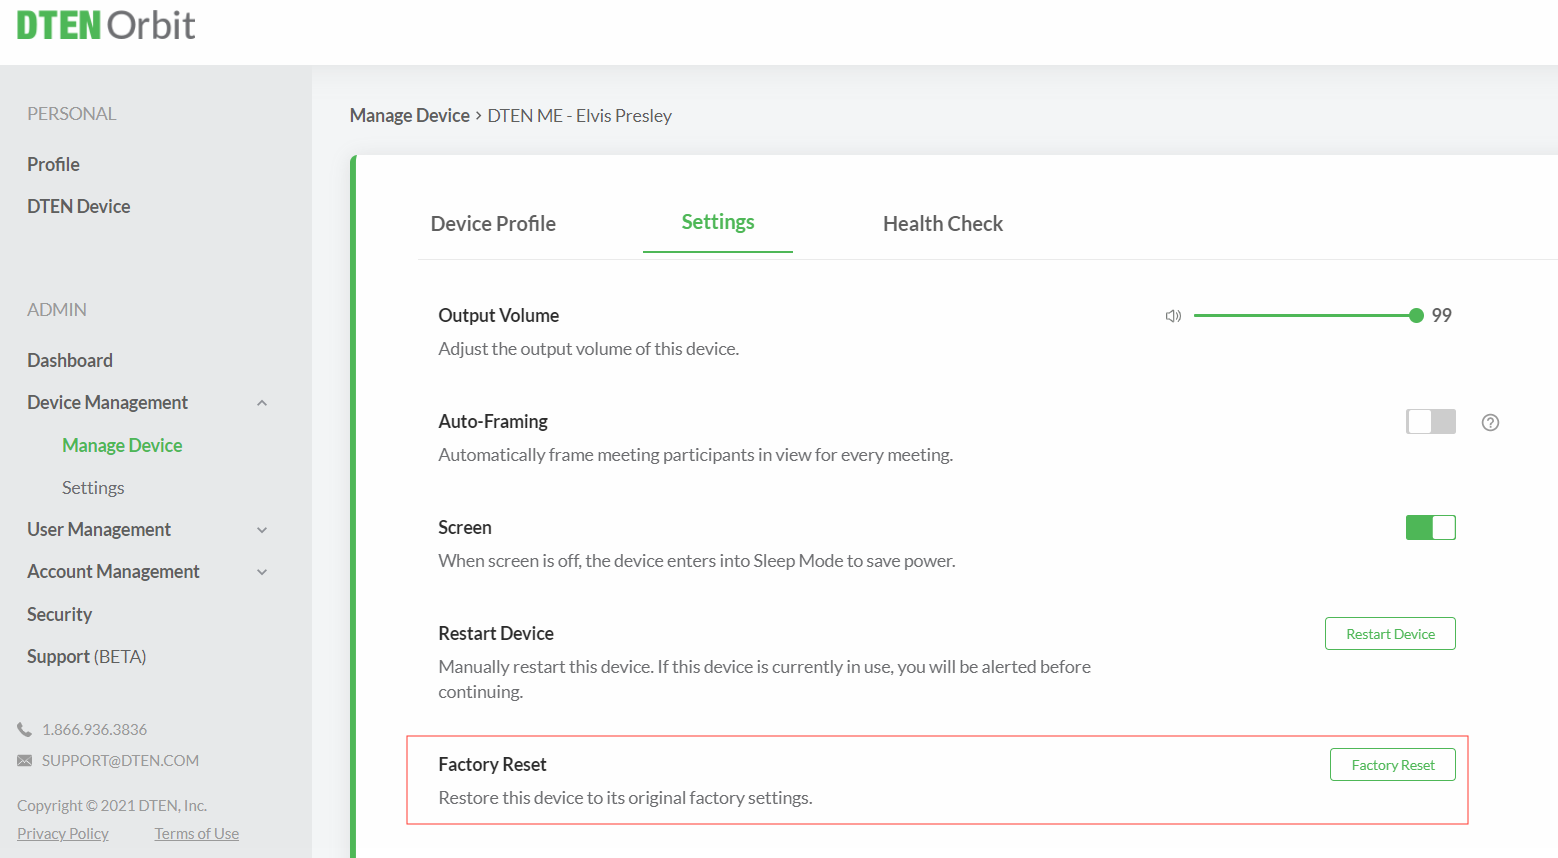
Task: Open DTEN Device in the sidebar
Action: tap(79, 206)
